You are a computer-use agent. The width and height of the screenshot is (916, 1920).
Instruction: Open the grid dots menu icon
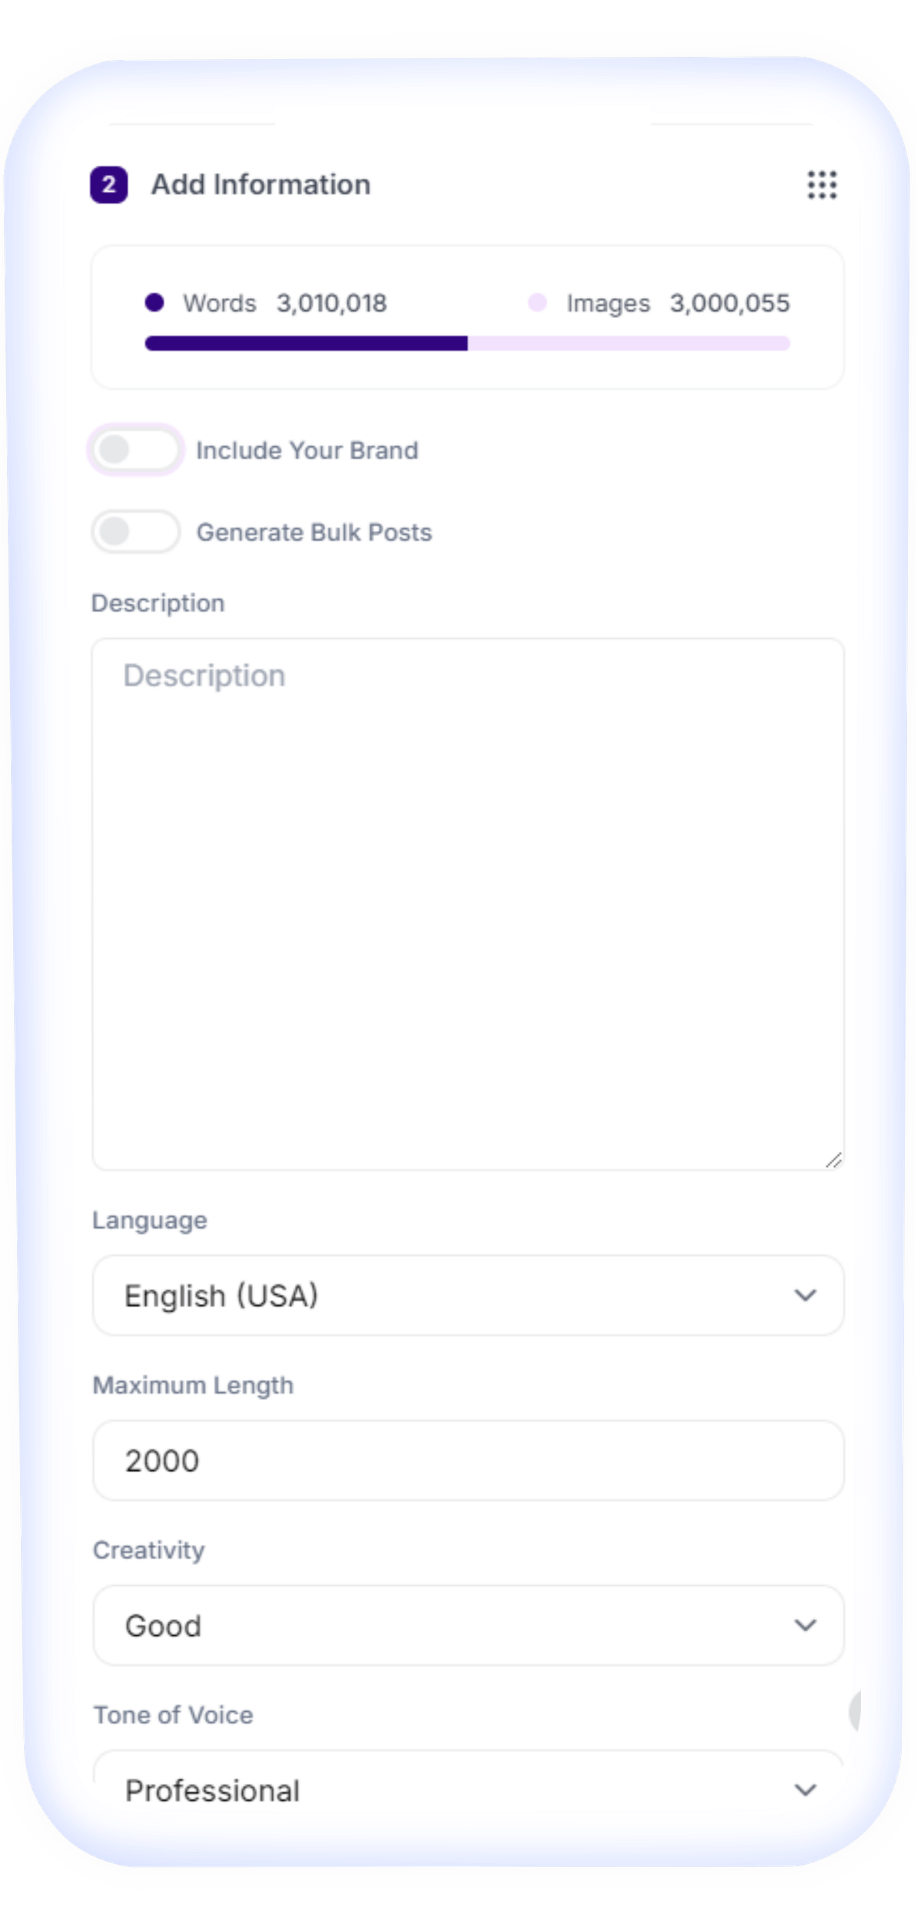pyautogui.click(x=822, y=185)
